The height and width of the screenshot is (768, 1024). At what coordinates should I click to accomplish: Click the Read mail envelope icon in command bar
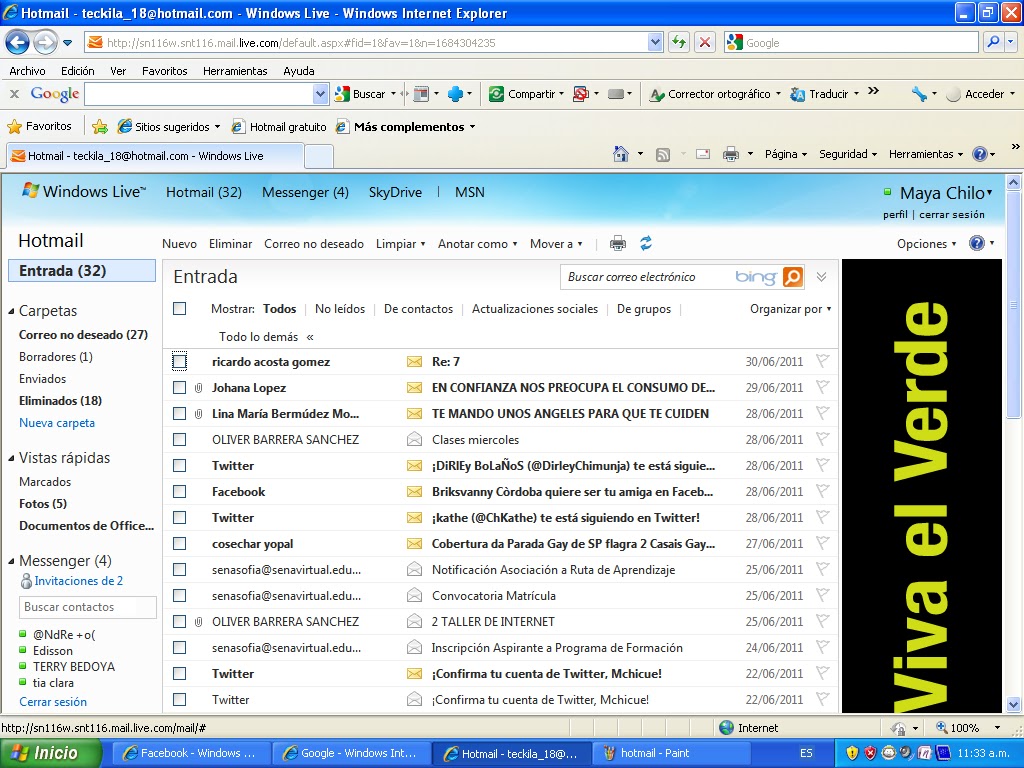pyautogui.click(x=703, y=155)
